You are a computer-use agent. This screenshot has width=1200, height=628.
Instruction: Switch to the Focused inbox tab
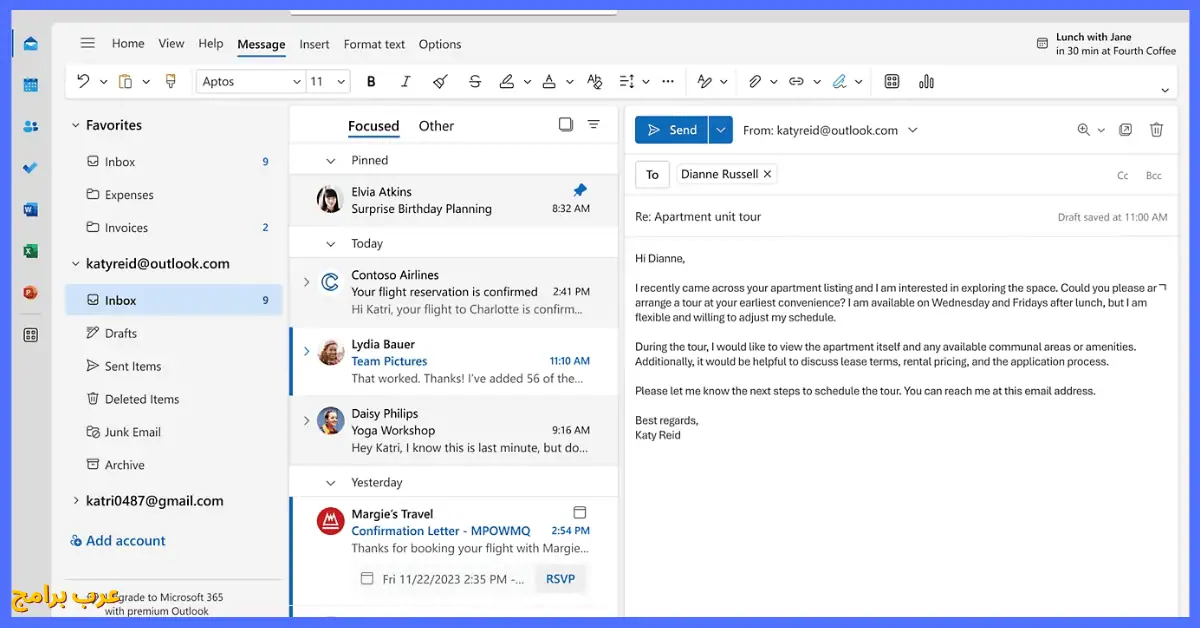click(x=374, y=126)
